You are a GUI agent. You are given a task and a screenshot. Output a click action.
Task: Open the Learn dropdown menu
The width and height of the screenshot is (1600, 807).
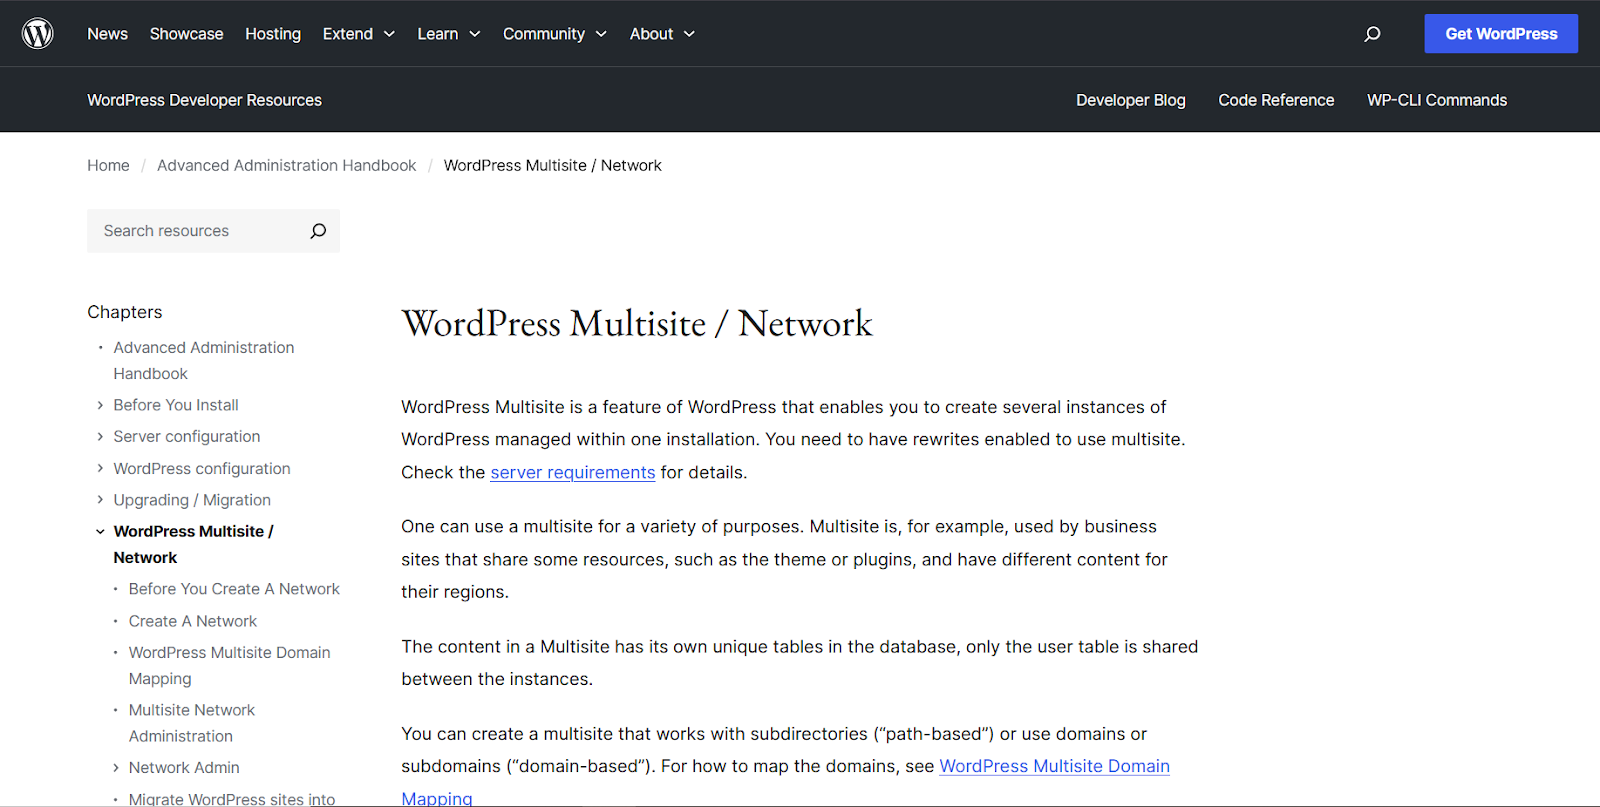(x=449, y=34)
